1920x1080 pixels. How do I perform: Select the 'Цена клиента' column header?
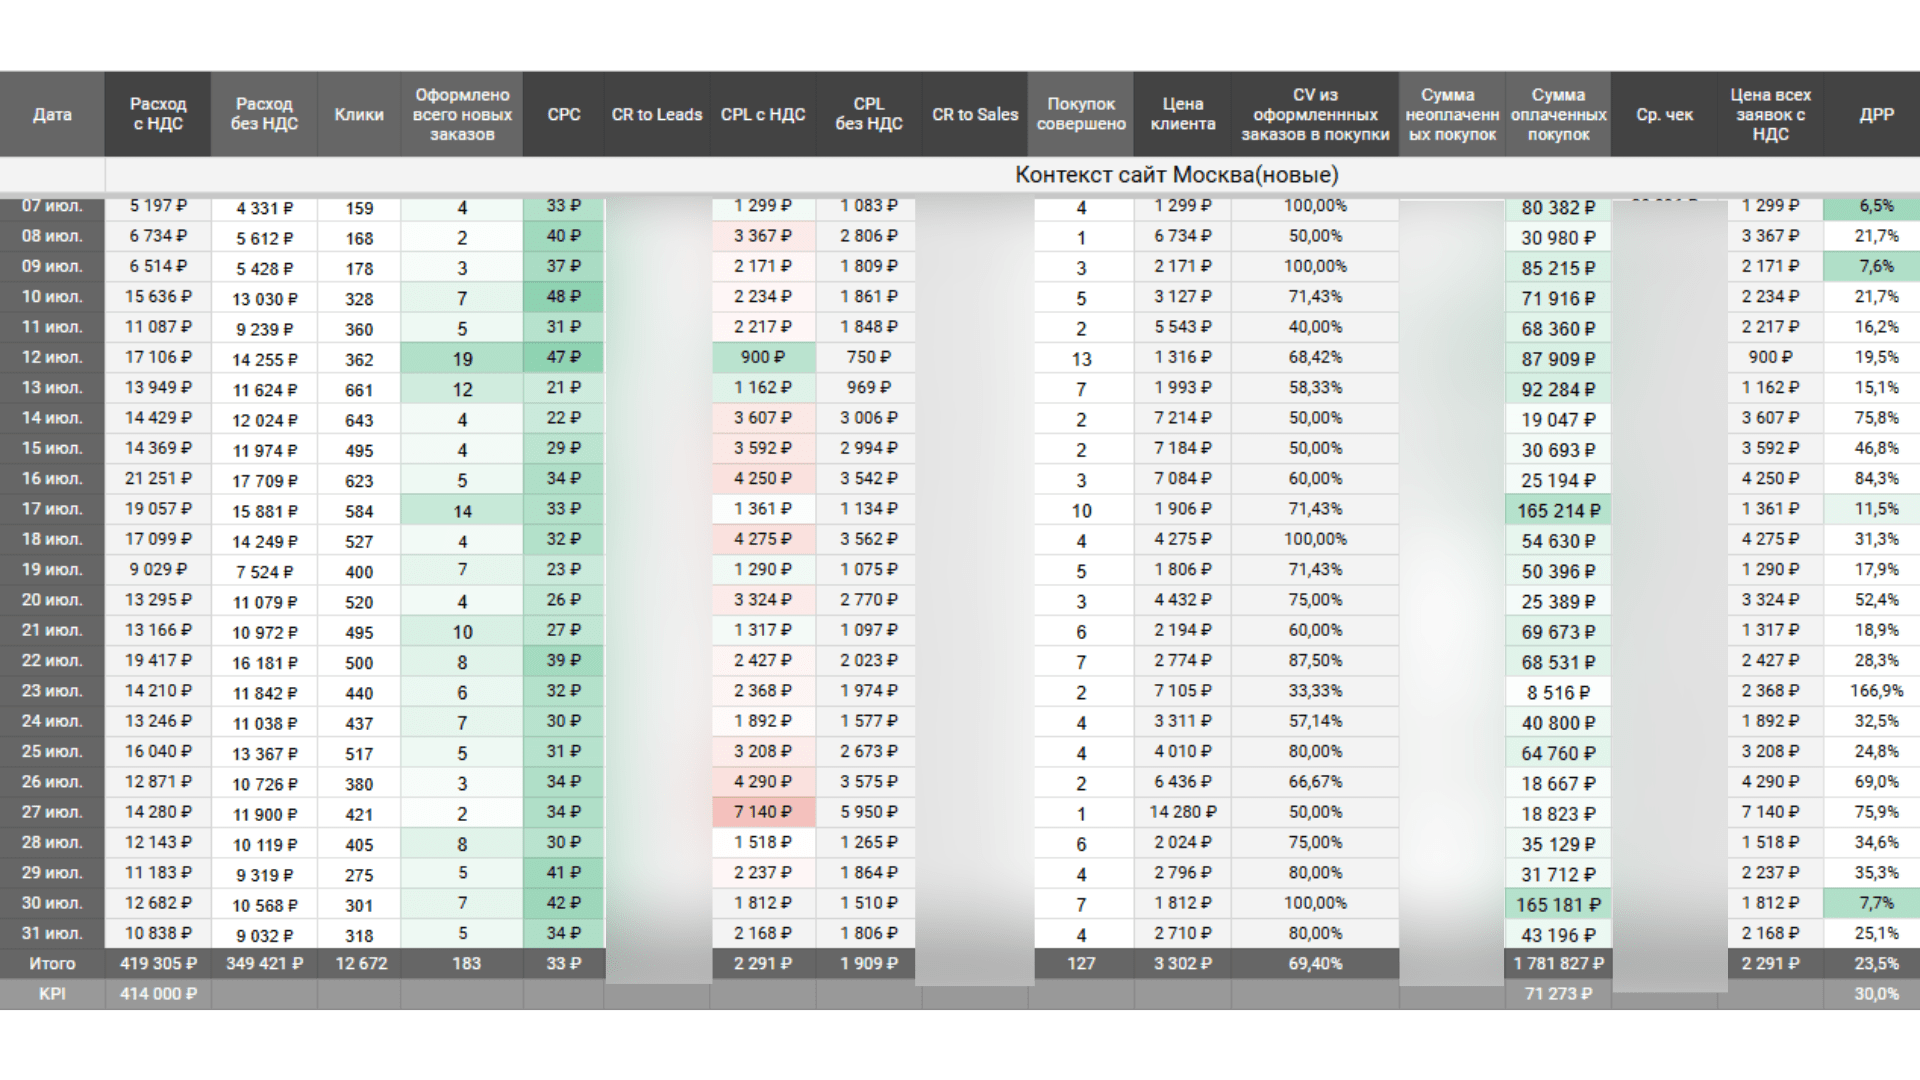coord(1182,114)
